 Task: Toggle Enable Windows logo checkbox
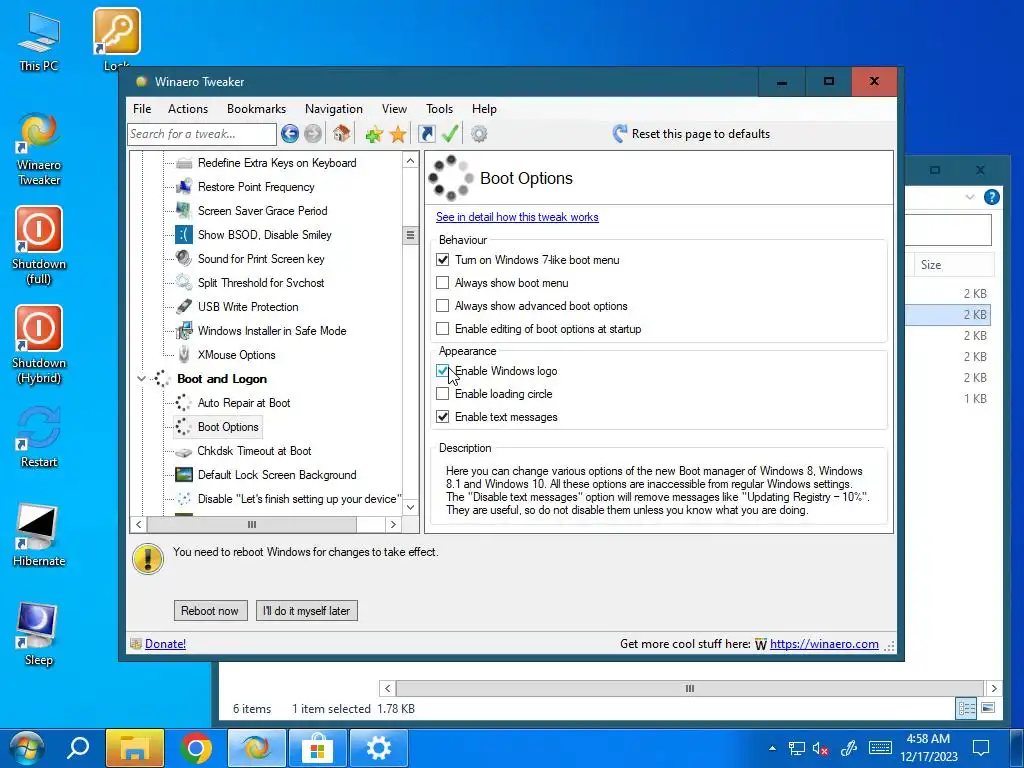tap(443, 371)
